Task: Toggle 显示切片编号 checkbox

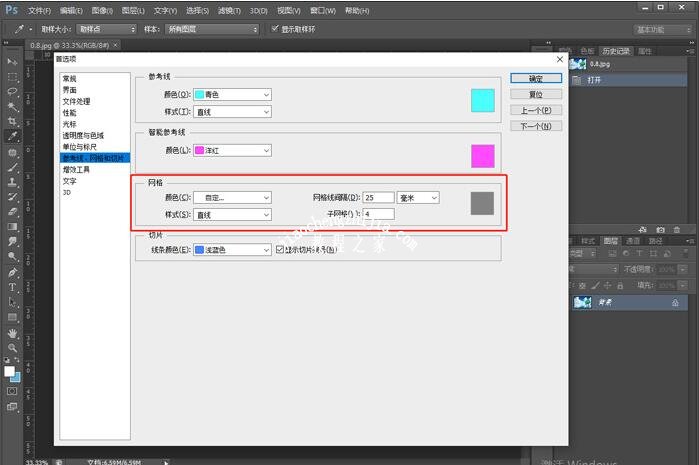Action: pyautogui.click(x=279, y=249)
